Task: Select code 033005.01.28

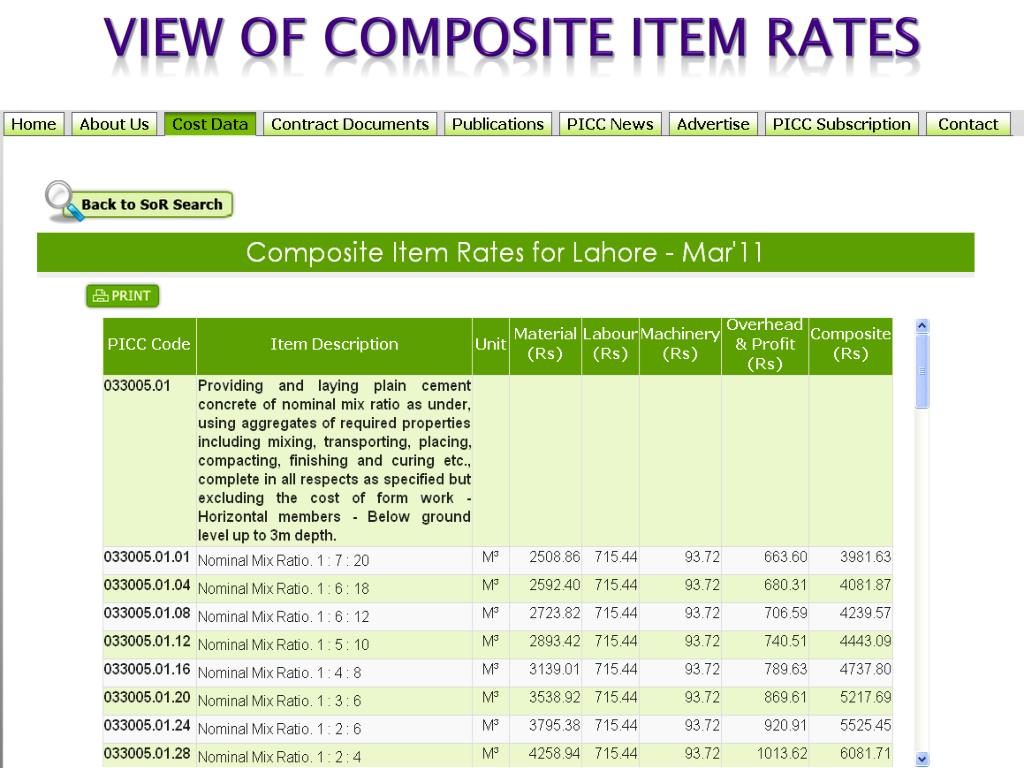Action: click(147, 754)
